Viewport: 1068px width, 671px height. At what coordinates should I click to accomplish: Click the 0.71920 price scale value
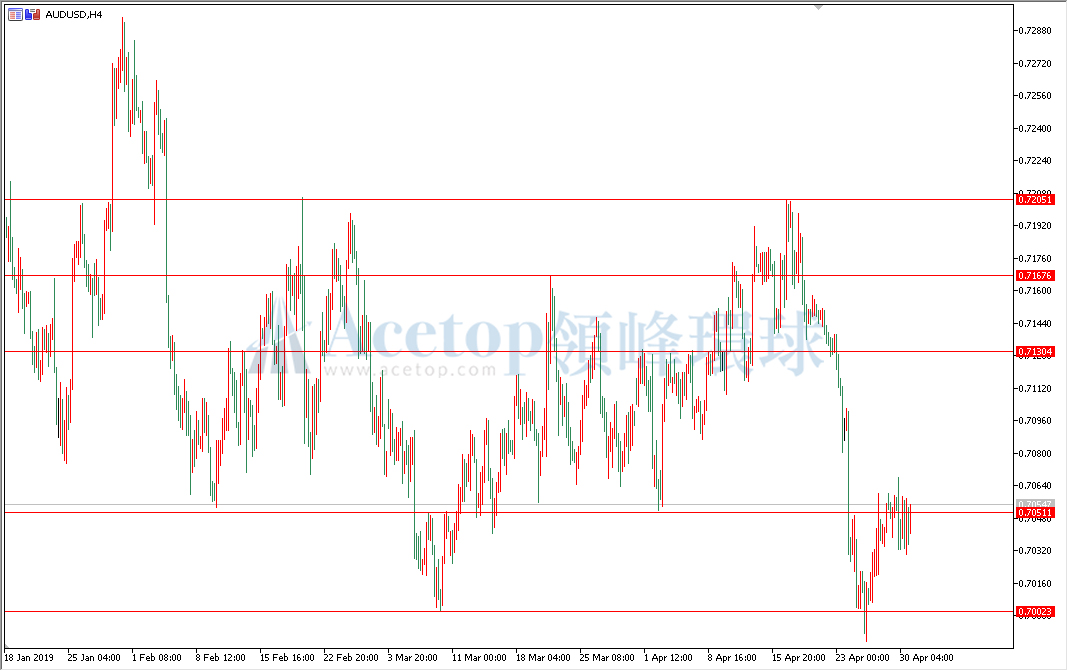[x=1035, y=225]
